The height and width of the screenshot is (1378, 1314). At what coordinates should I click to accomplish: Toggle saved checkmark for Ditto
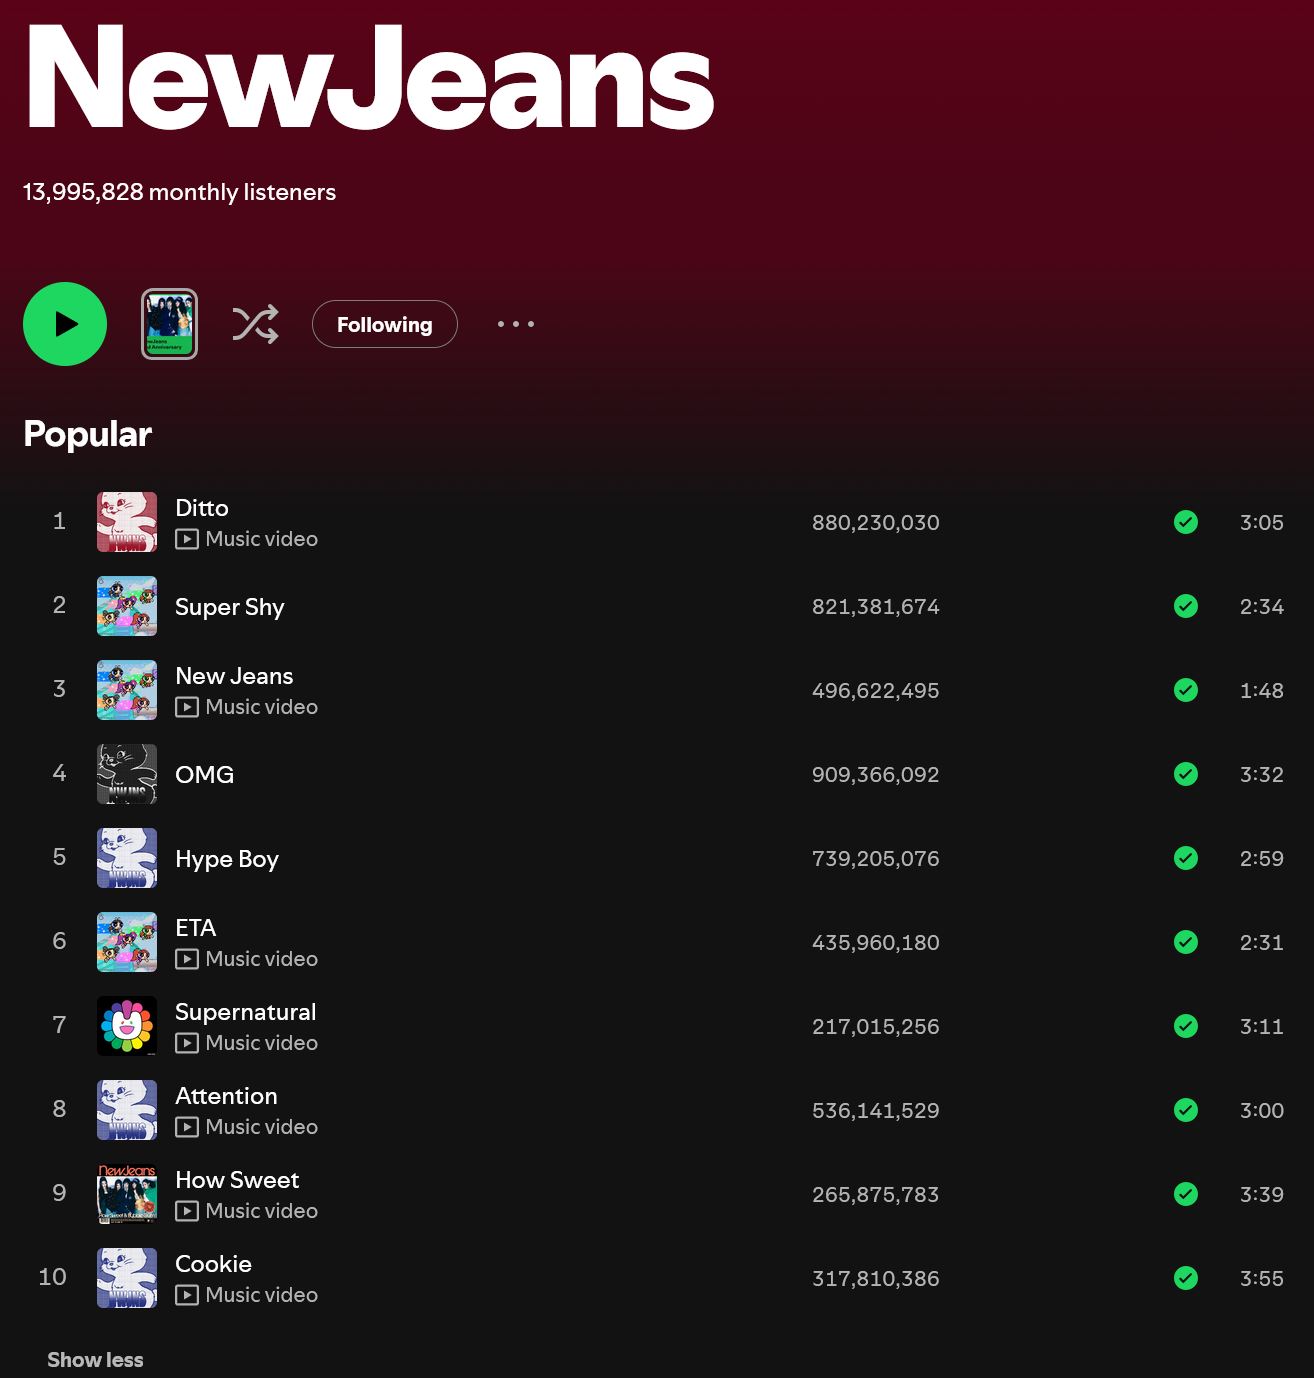tap(1186, 522)
